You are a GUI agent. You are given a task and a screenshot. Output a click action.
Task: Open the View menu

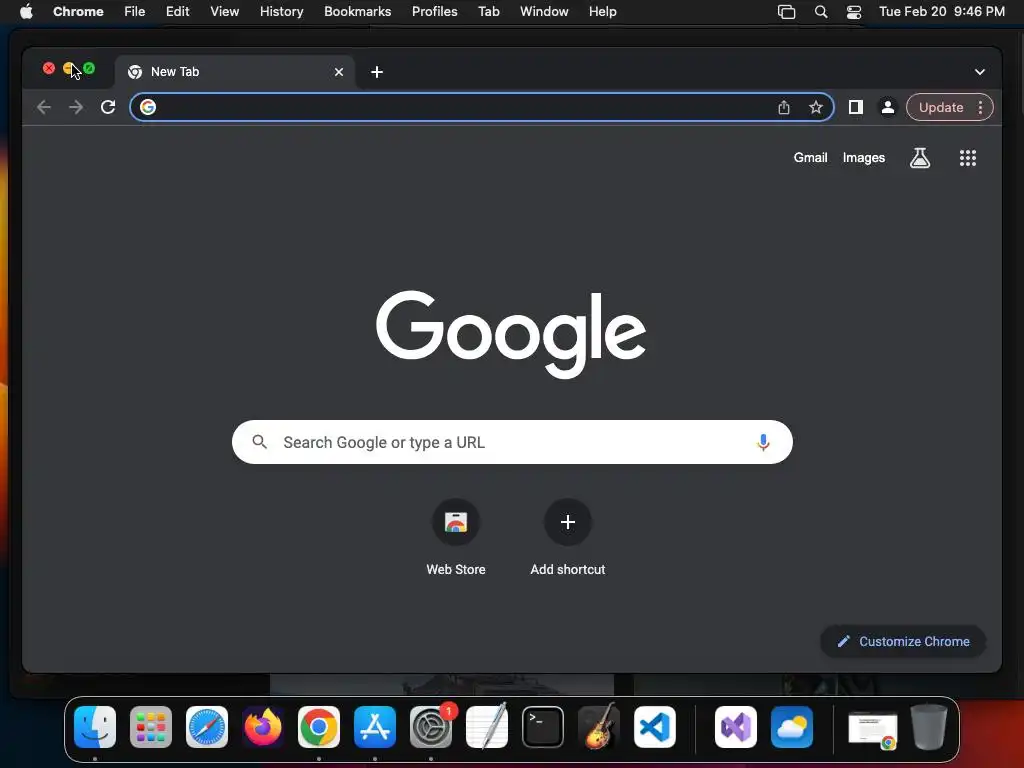tap(225, 12)
